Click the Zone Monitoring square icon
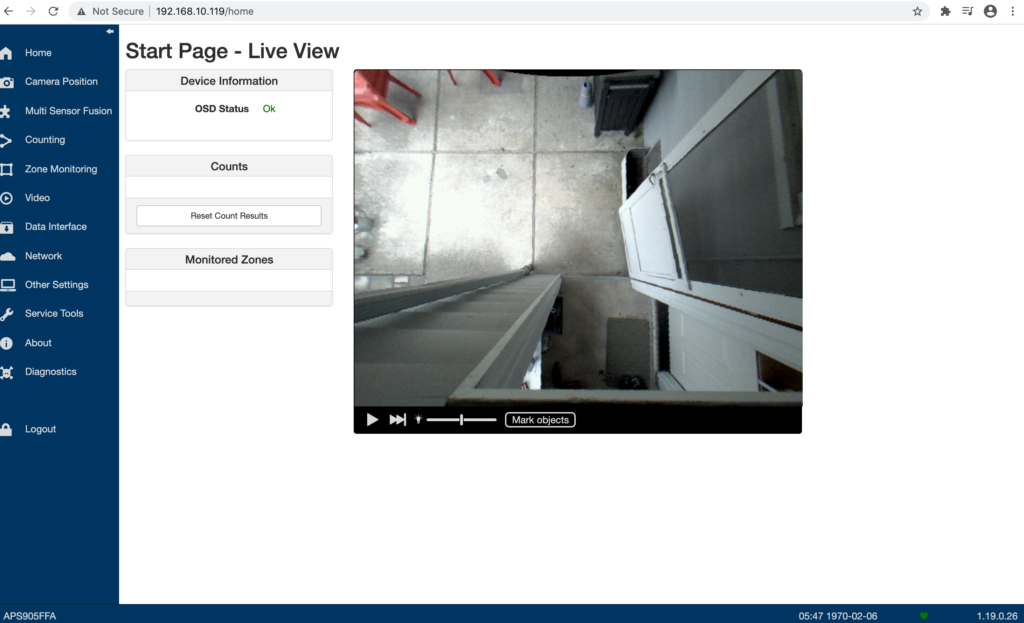Image resolution: width=1024 pixels, height=623 pixels. 7,170
